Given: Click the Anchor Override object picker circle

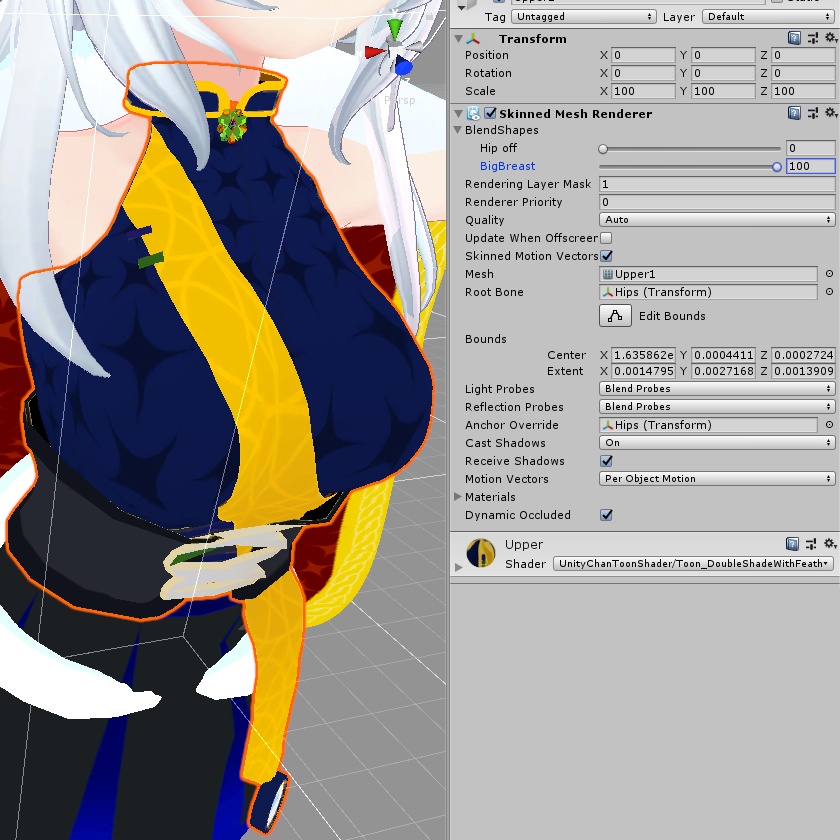Looking at the screenshot, I should [829, 425].
